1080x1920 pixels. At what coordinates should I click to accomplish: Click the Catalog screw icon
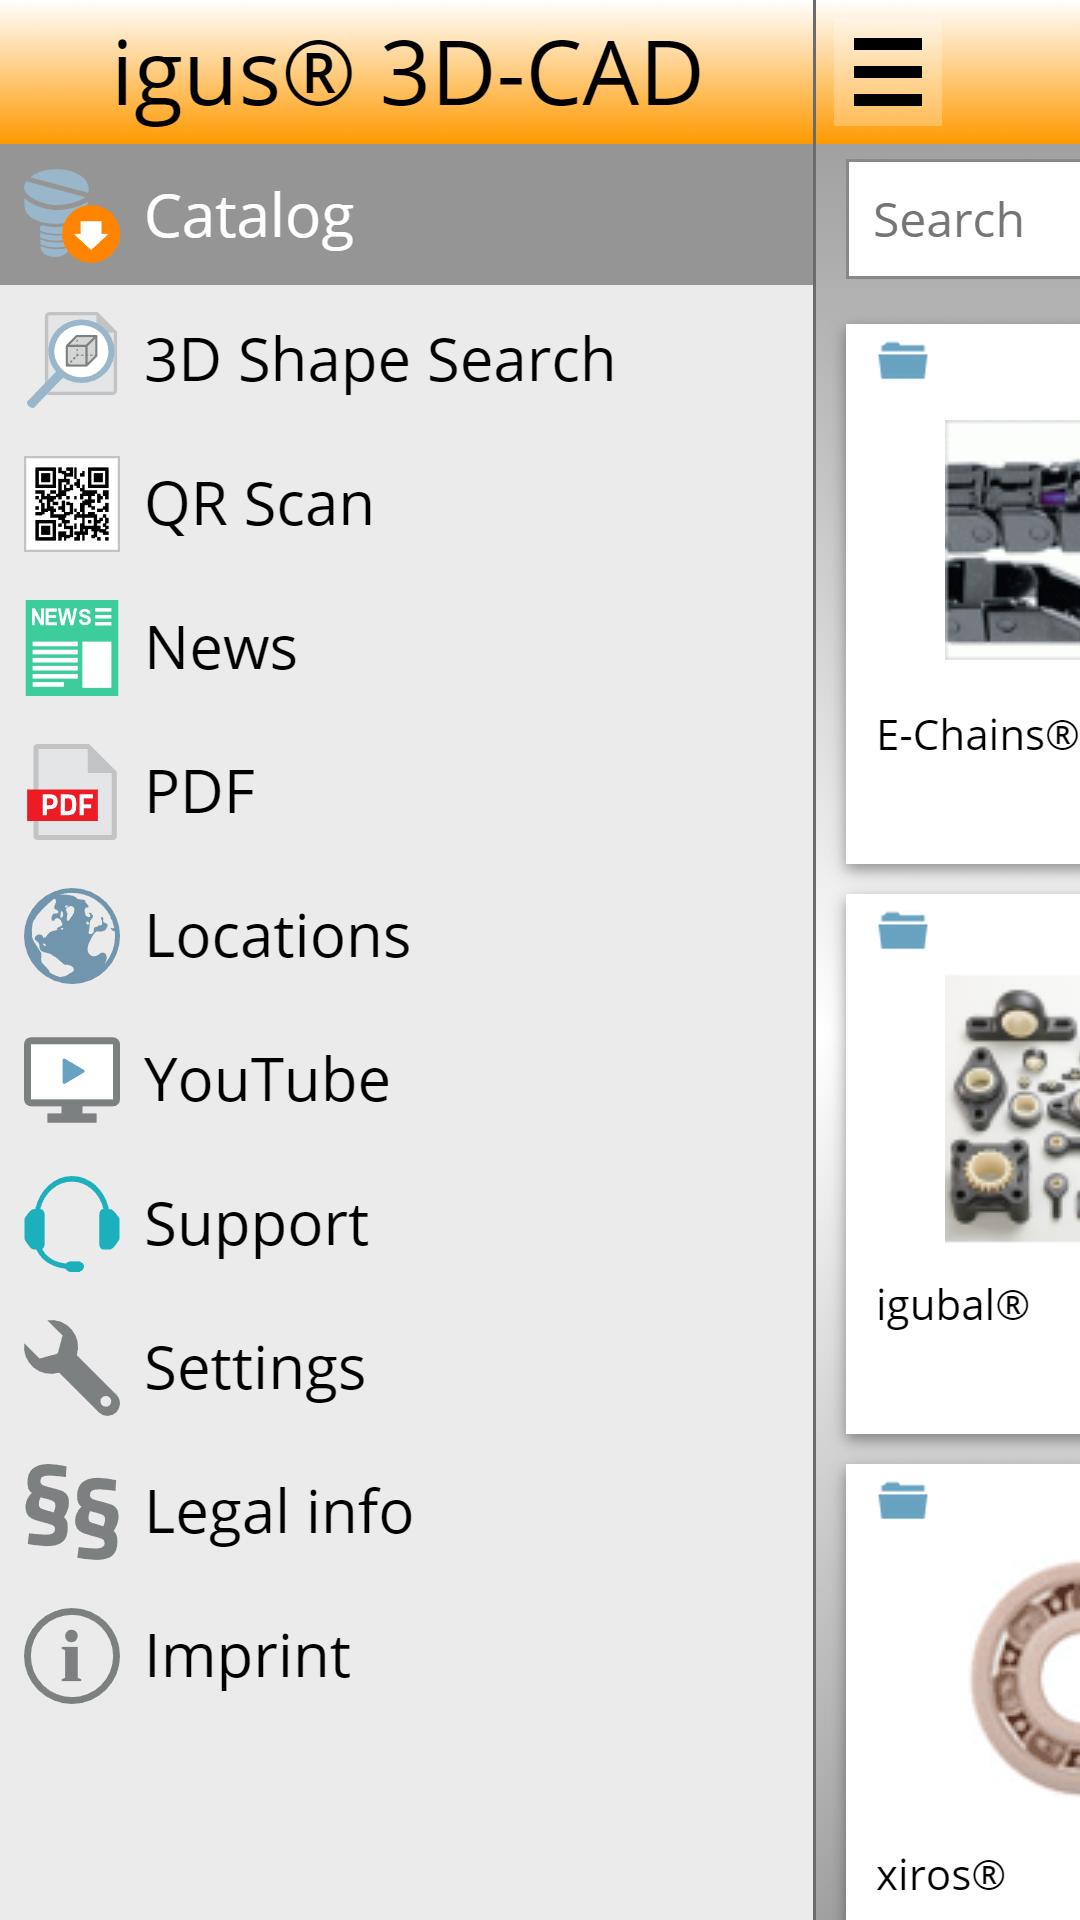point(72,216)
